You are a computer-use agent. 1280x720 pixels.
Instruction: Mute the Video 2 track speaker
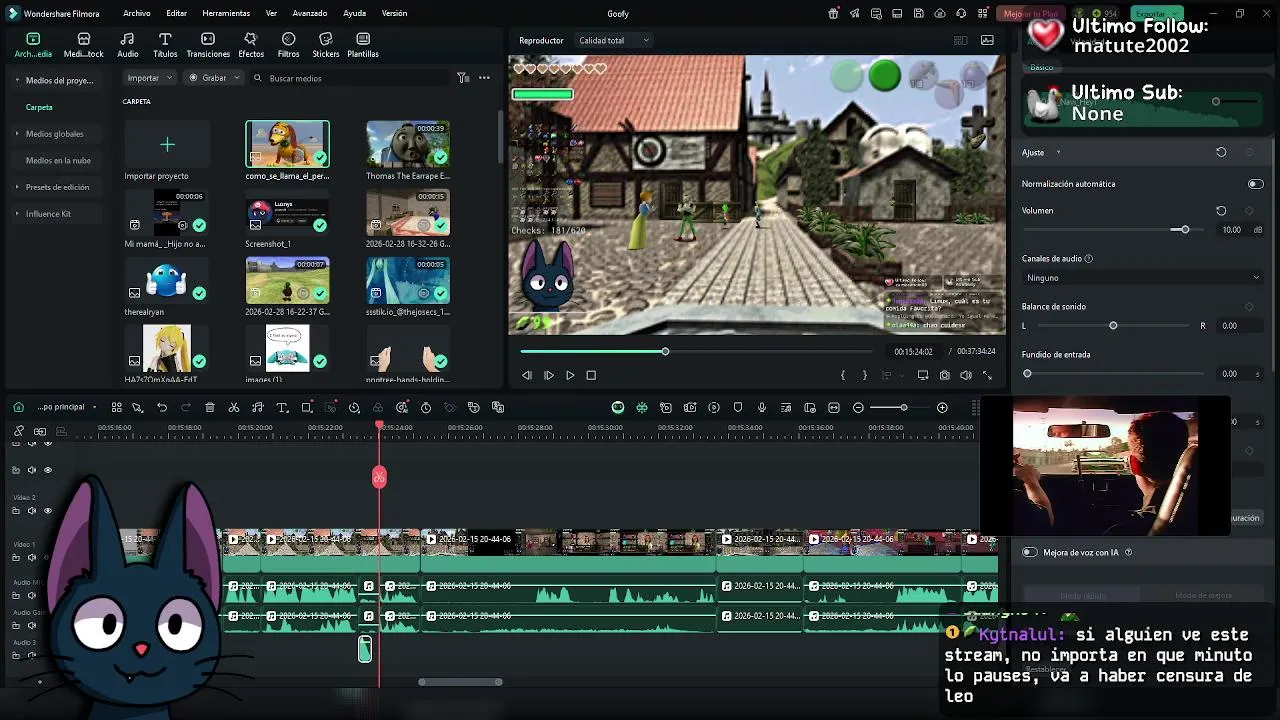[x=31, y=511]
